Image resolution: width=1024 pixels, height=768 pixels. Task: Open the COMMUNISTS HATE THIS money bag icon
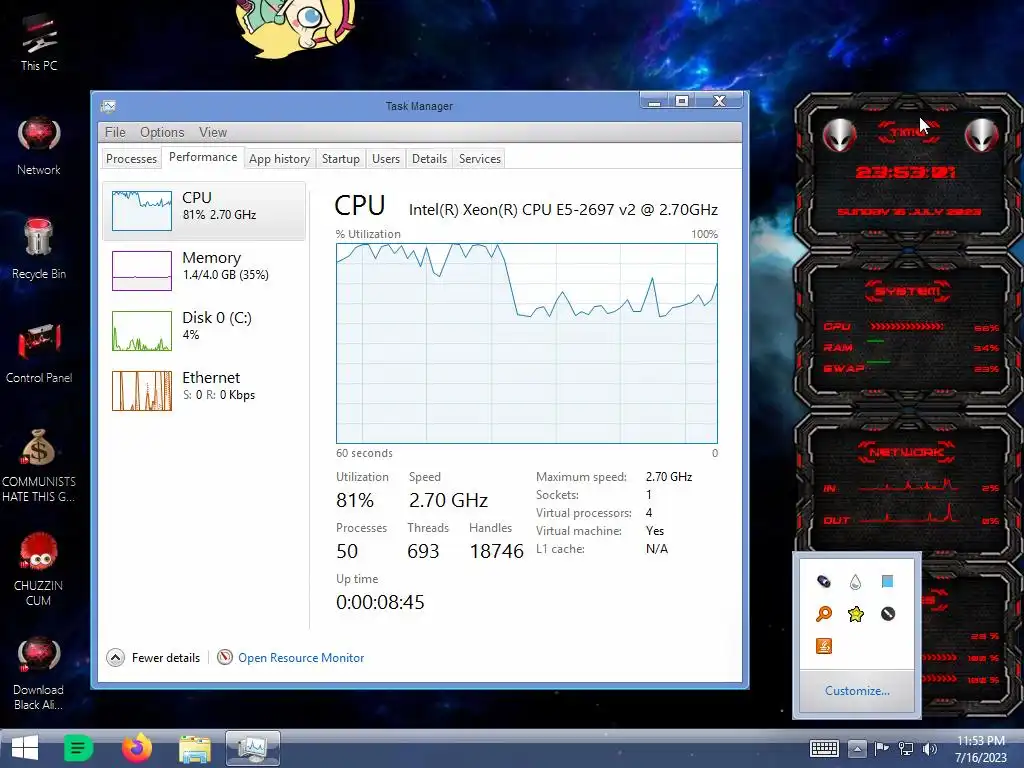click(x=39, y=466)
